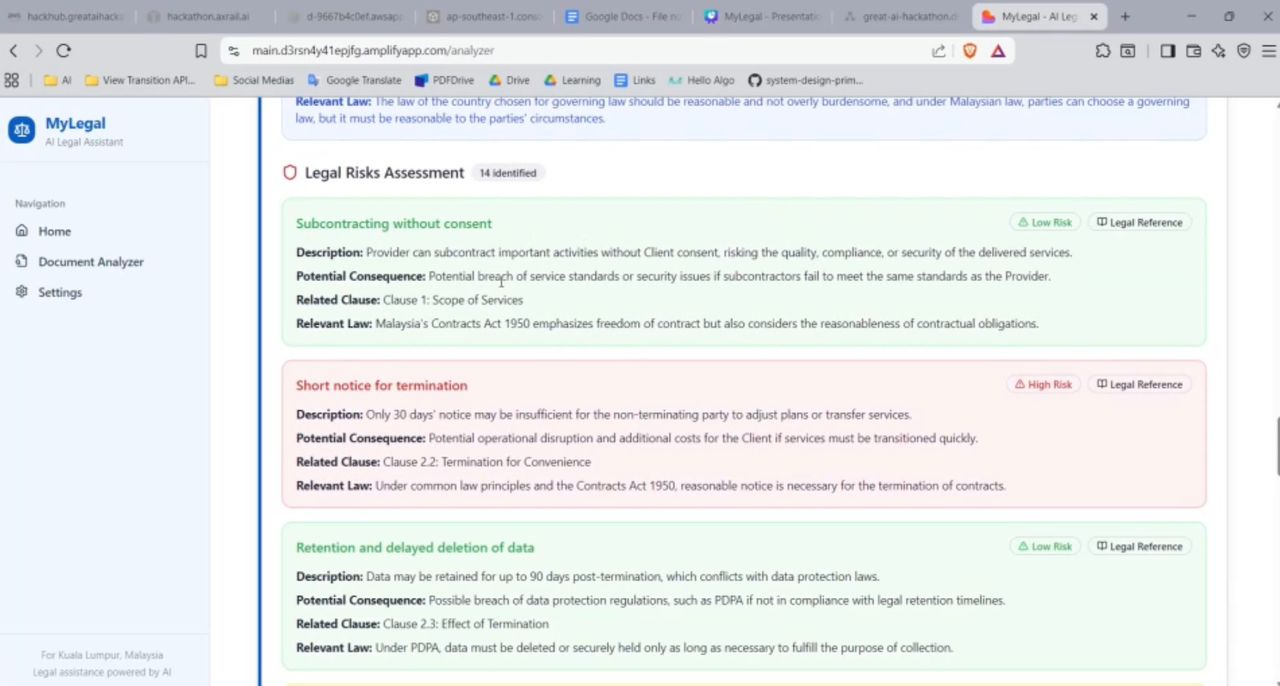1280x686 pixels.
Task: Click the shield icon in the address bar
Action: (969, 50)
